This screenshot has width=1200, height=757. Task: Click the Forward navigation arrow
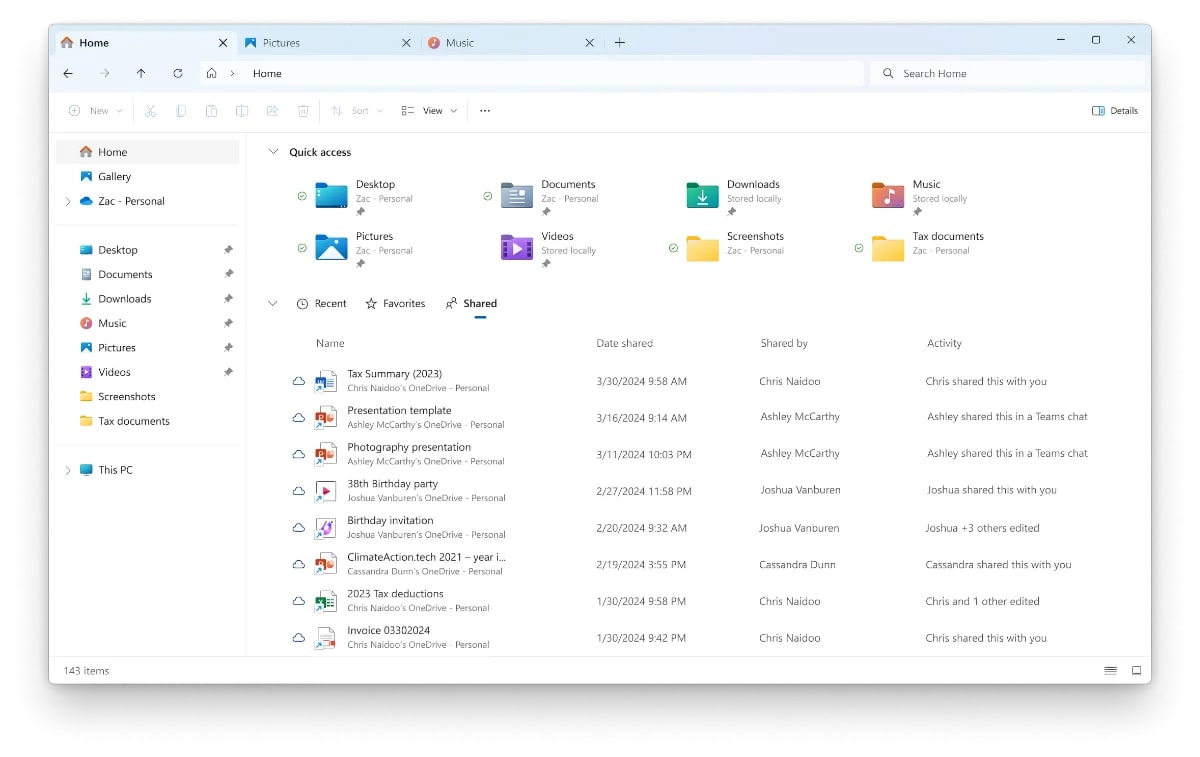coord(104,73)
